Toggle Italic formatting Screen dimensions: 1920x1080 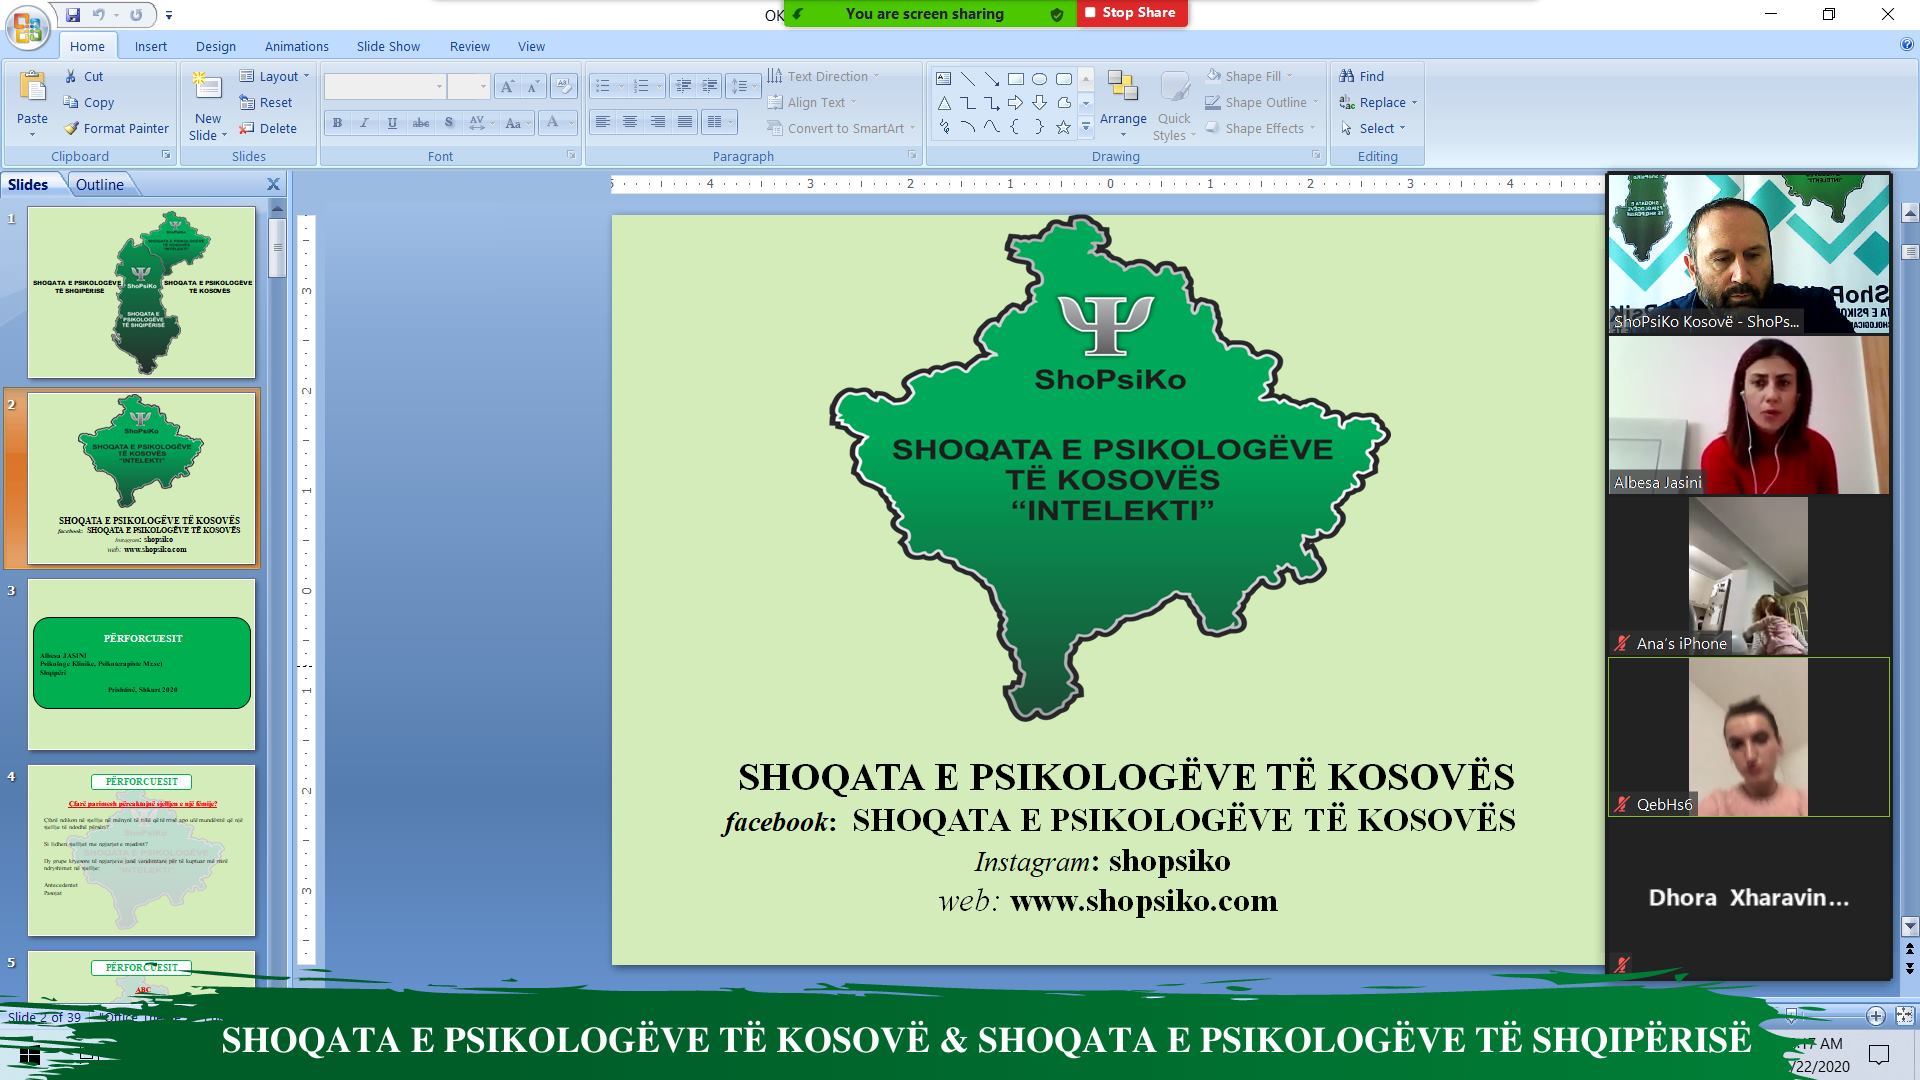[x=364, y=123]
